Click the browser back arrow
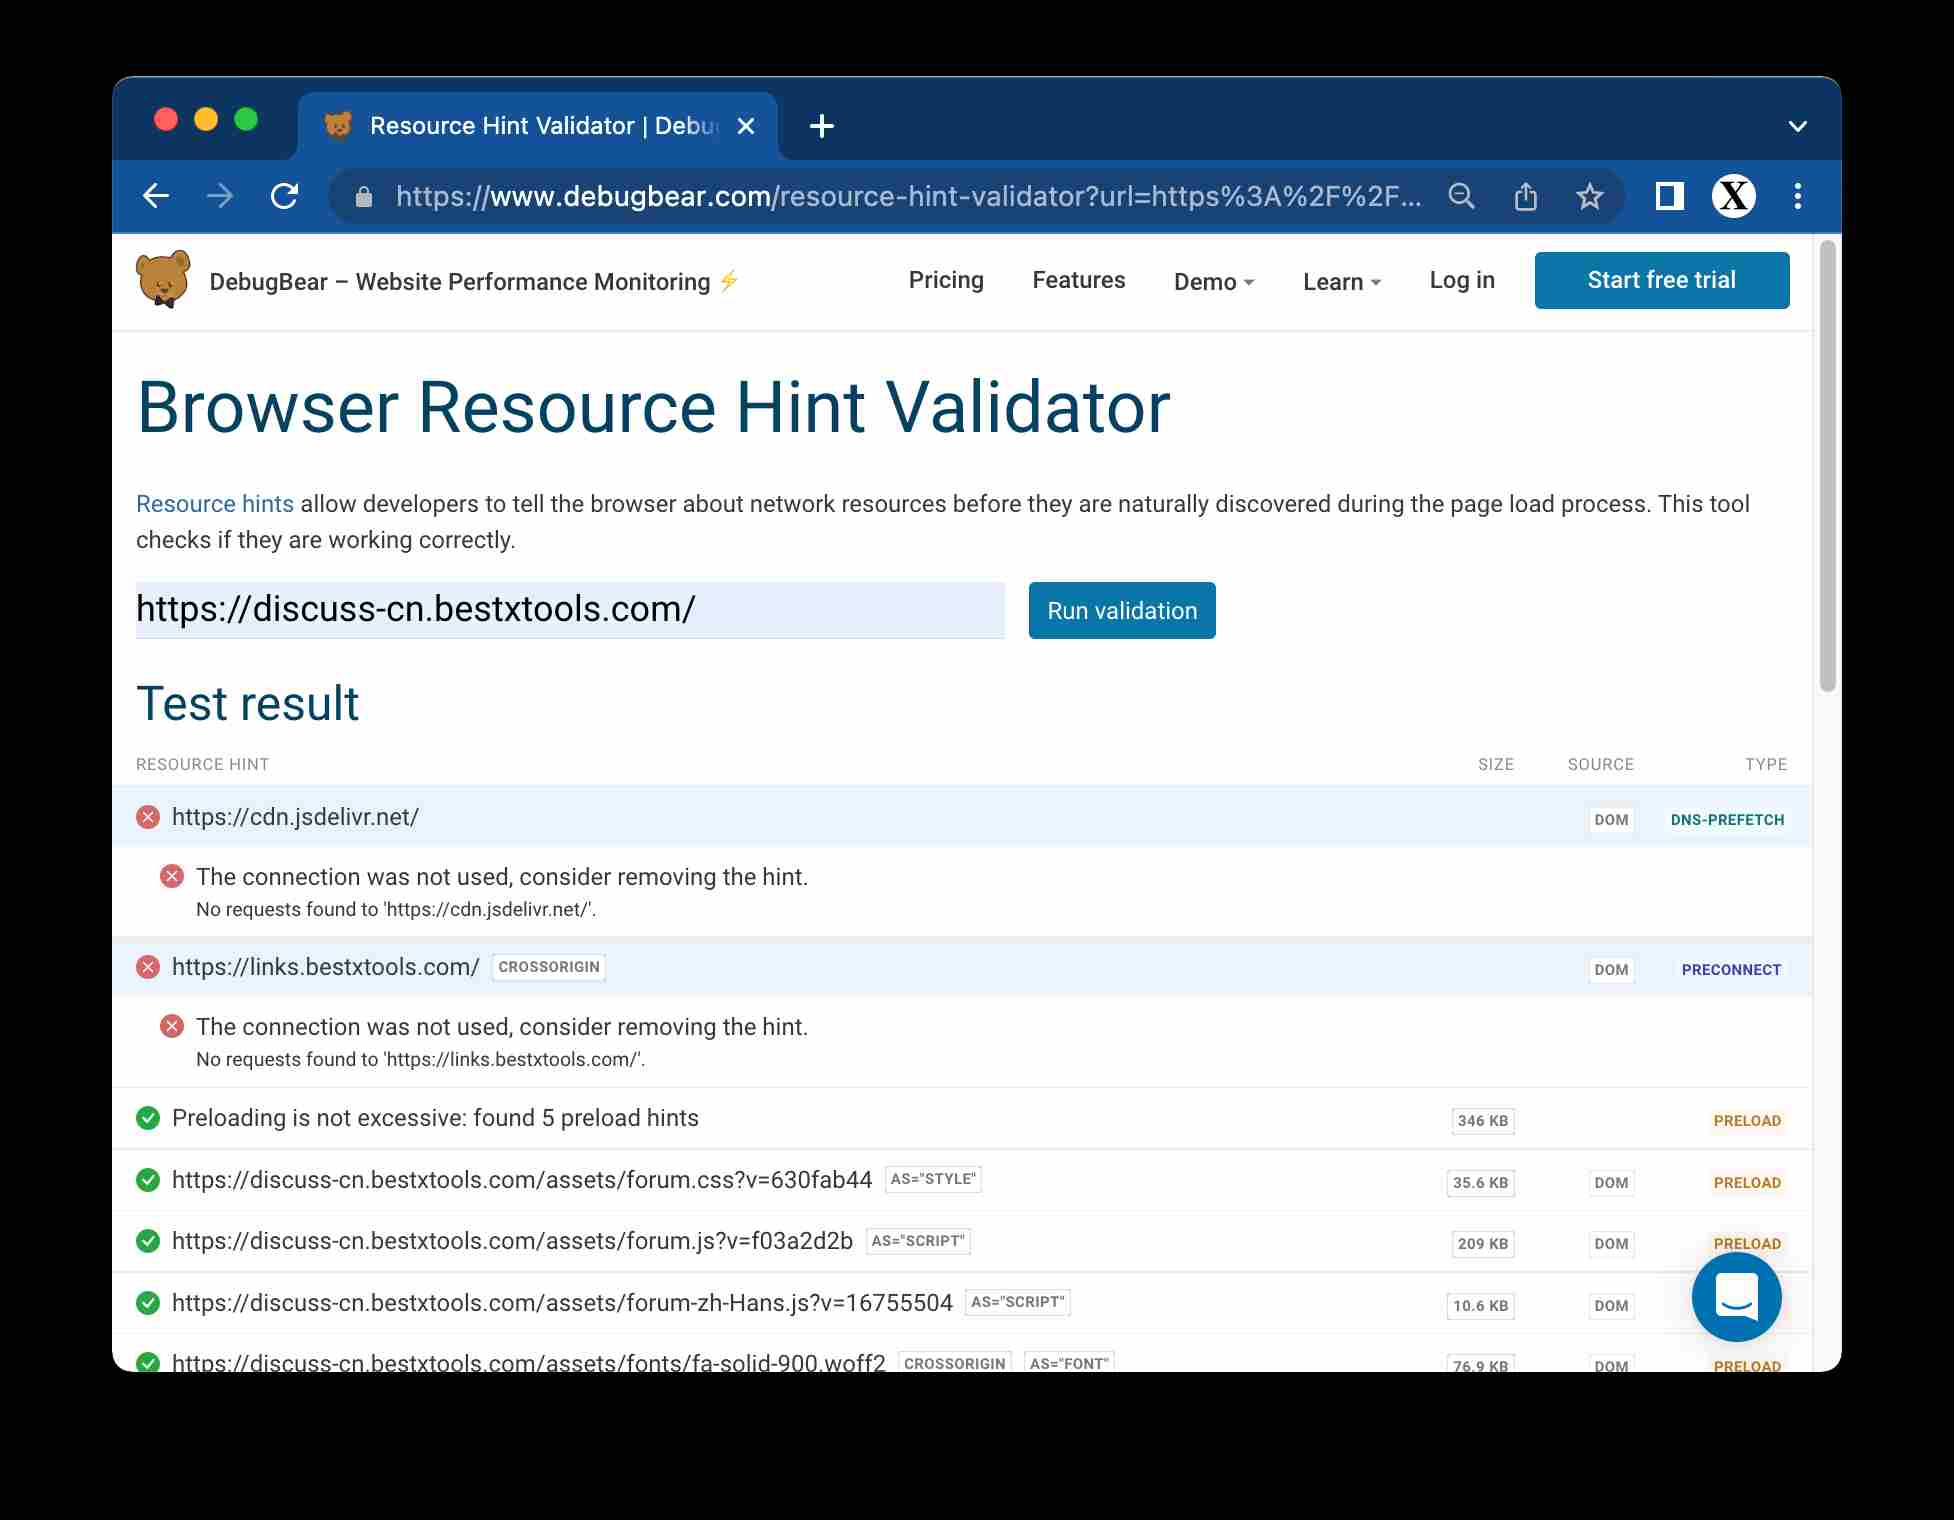This screenshot has height=1520, width=1954. click(x=156, y=196)
